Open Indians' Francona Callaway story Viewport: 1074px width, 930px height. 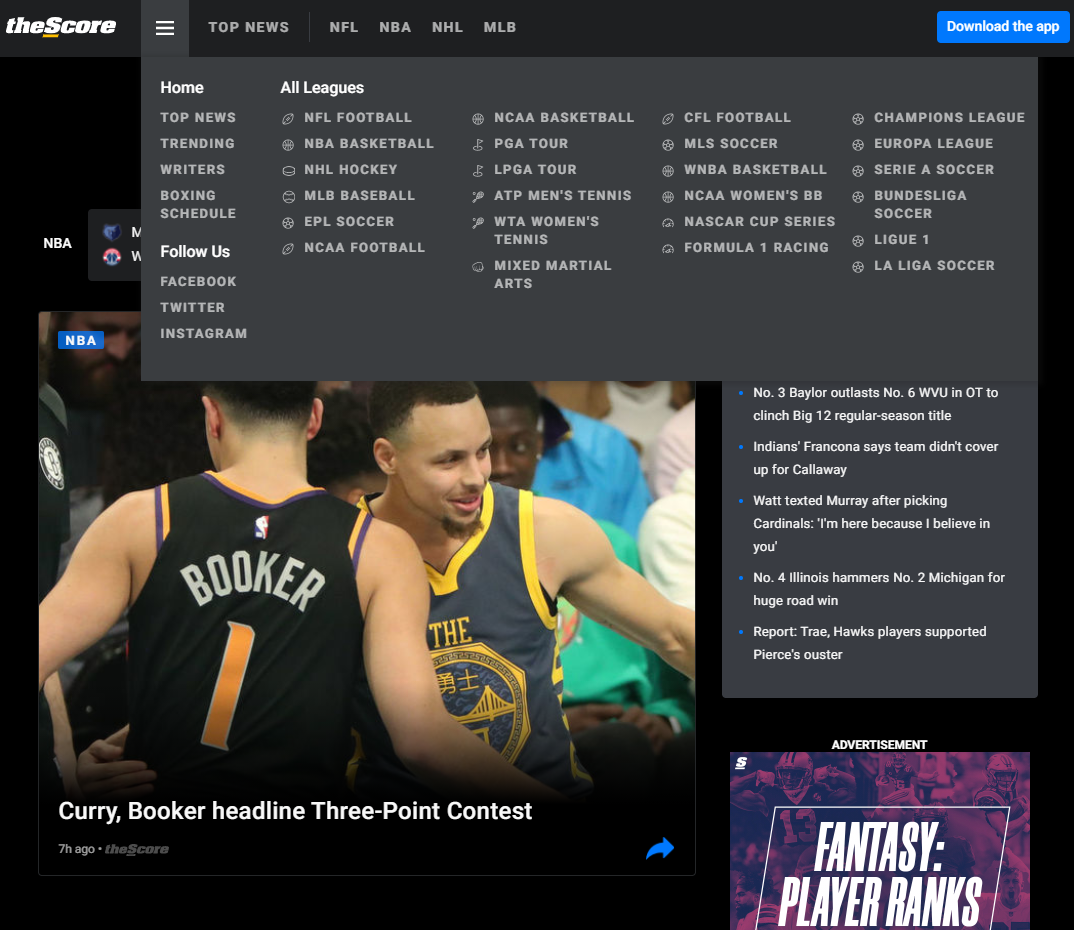pos(875,458)
